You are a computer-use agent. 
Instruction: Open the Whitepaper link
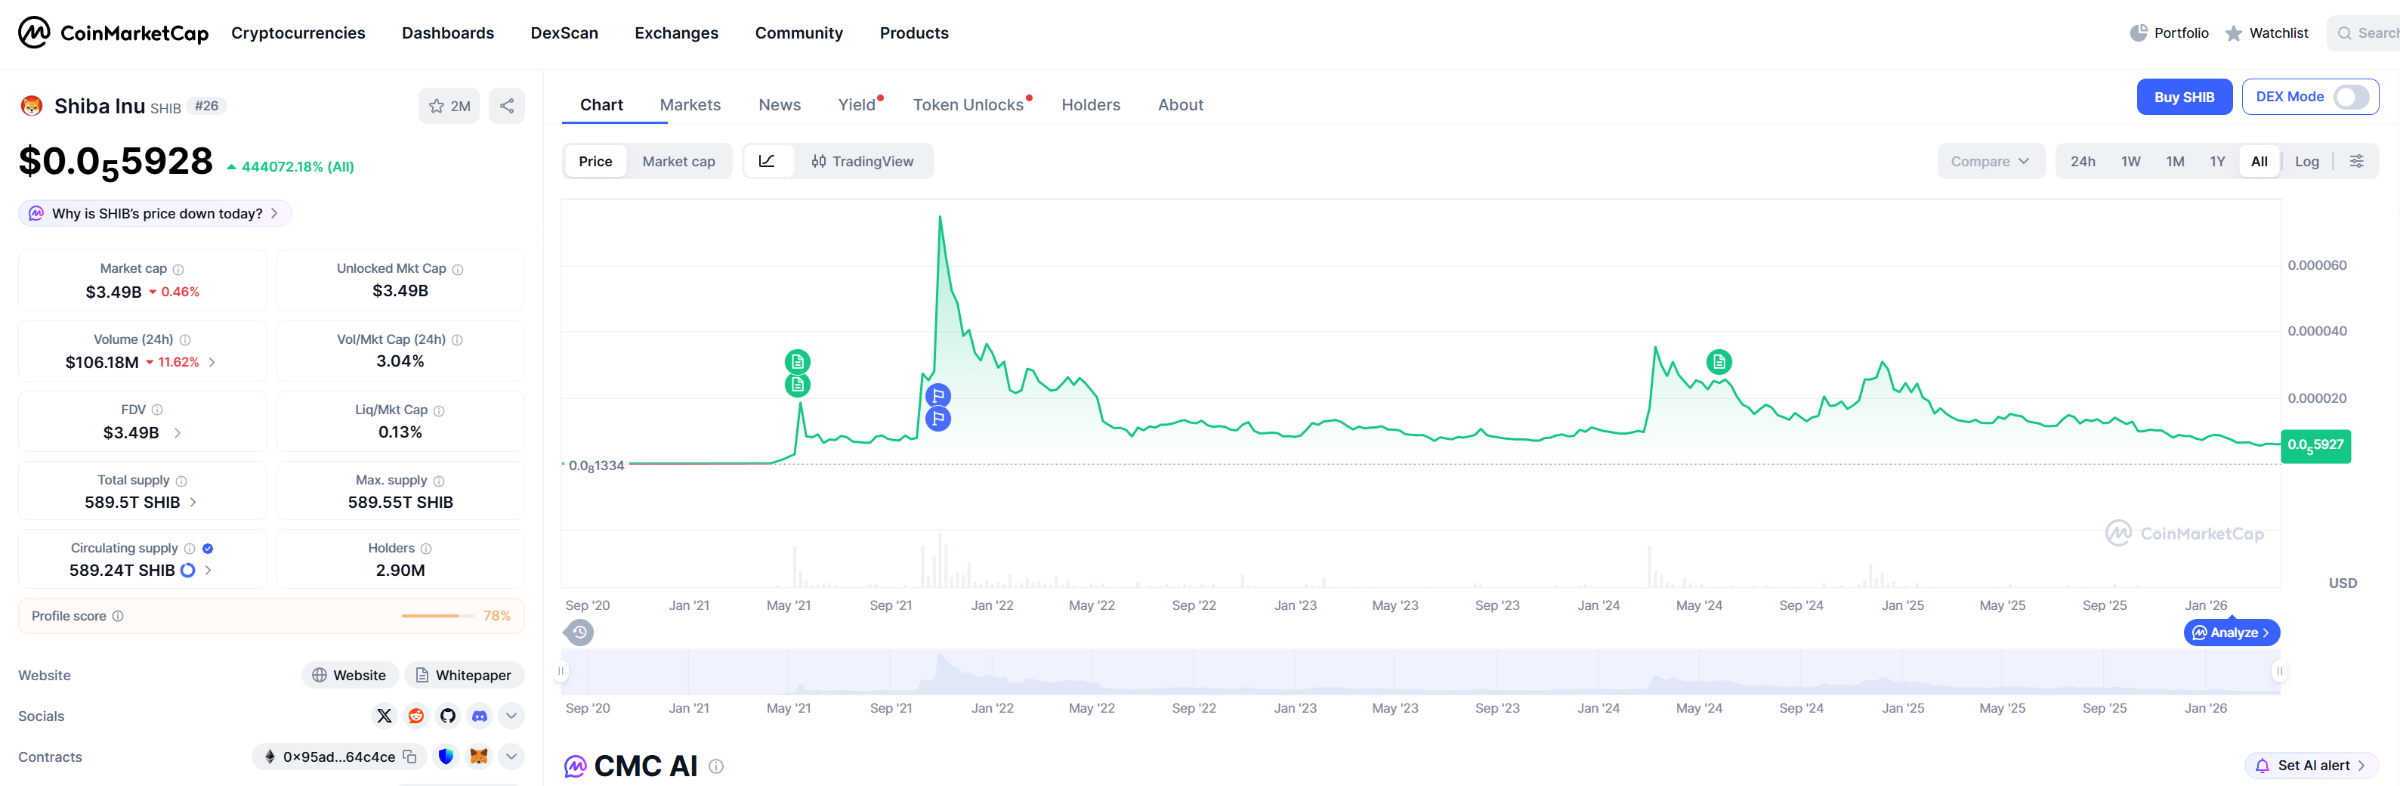click(x=464, y=675)
